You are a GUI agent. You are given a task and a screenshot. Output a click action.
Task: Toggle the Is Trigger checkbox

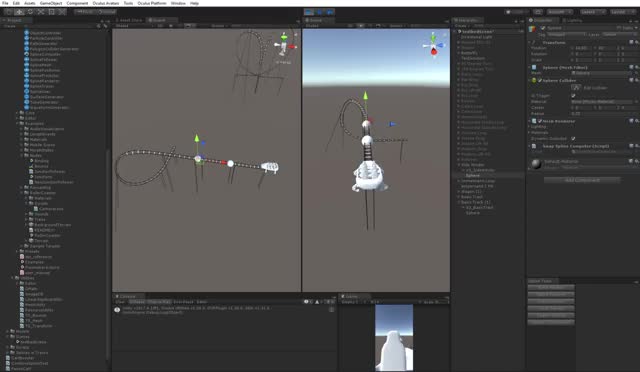573,96
